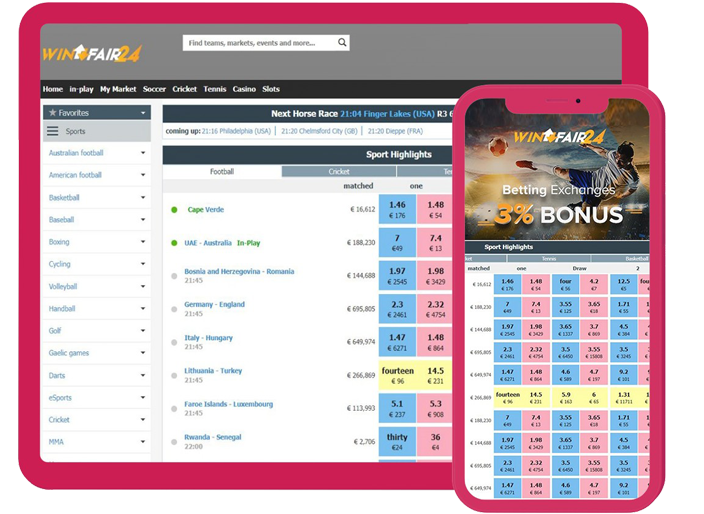Expand Baseball sidebar arrow
This screenshot has height=514, width=704.
(143, 220)
